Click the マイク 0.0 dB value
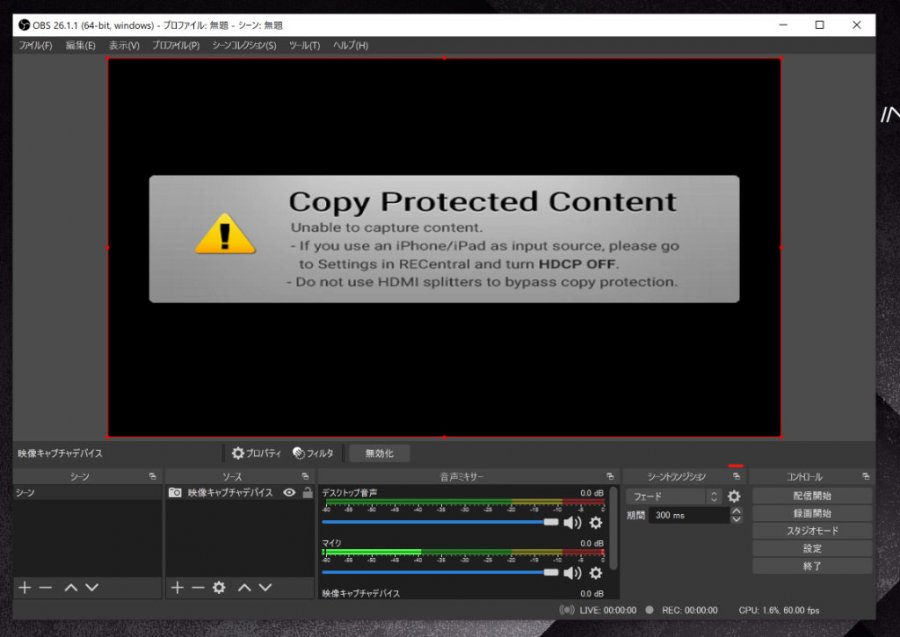This screenshot has height=637, width=900. (592, 543)
